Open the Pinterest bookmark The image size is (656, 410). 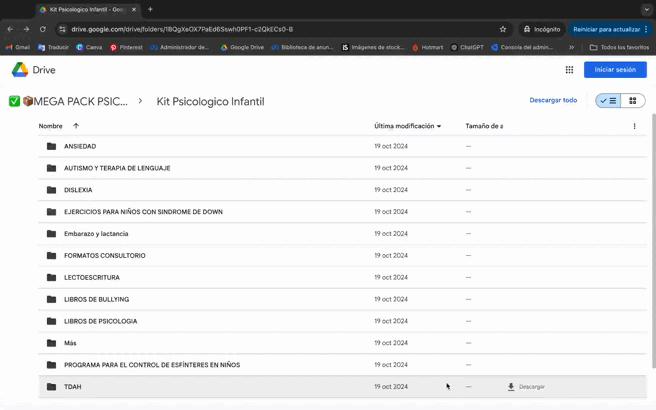pos(126,47)
